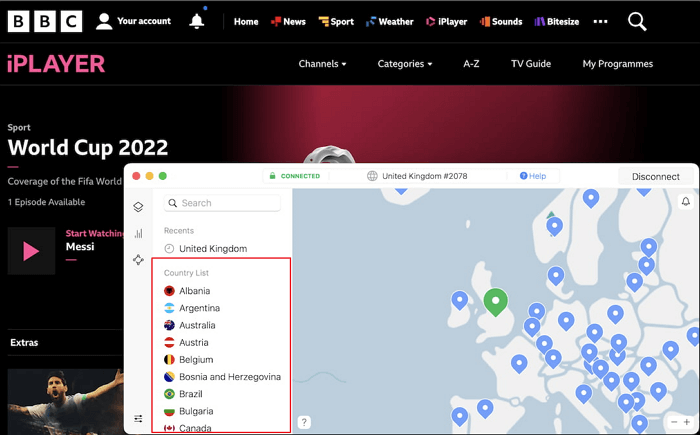Open the TV Guide
This screenshot has width=700, height=435.
(531, 64)
